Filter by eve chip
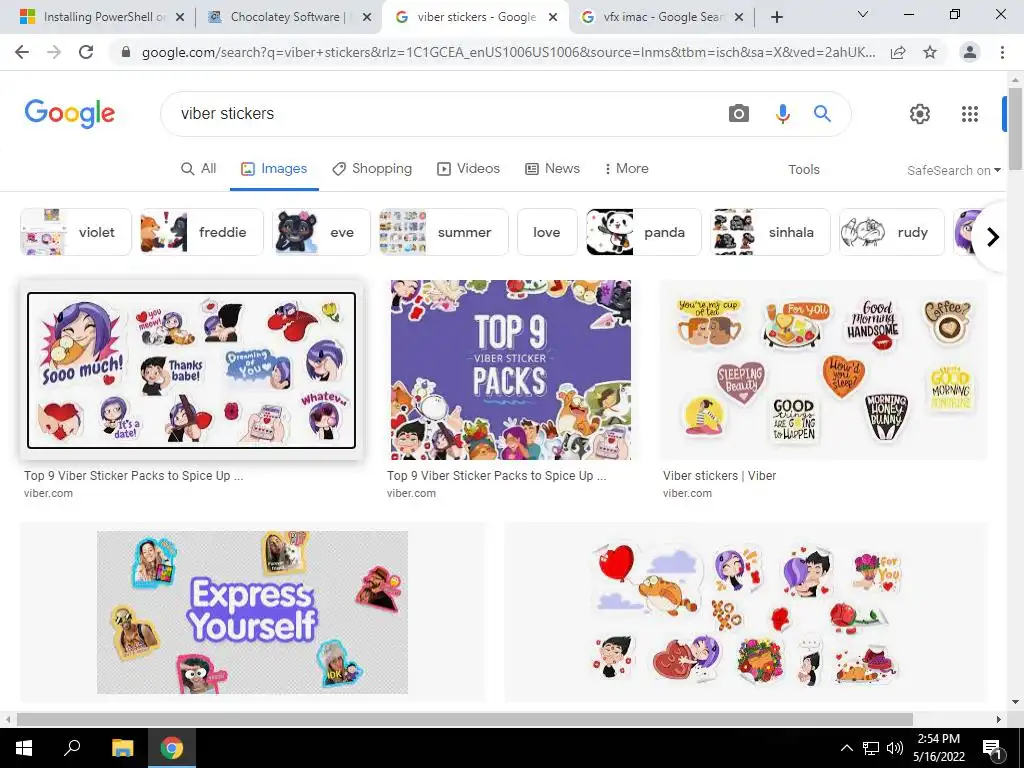The width and height of the screenshot is (1024, 768). (x=321, y=232)
